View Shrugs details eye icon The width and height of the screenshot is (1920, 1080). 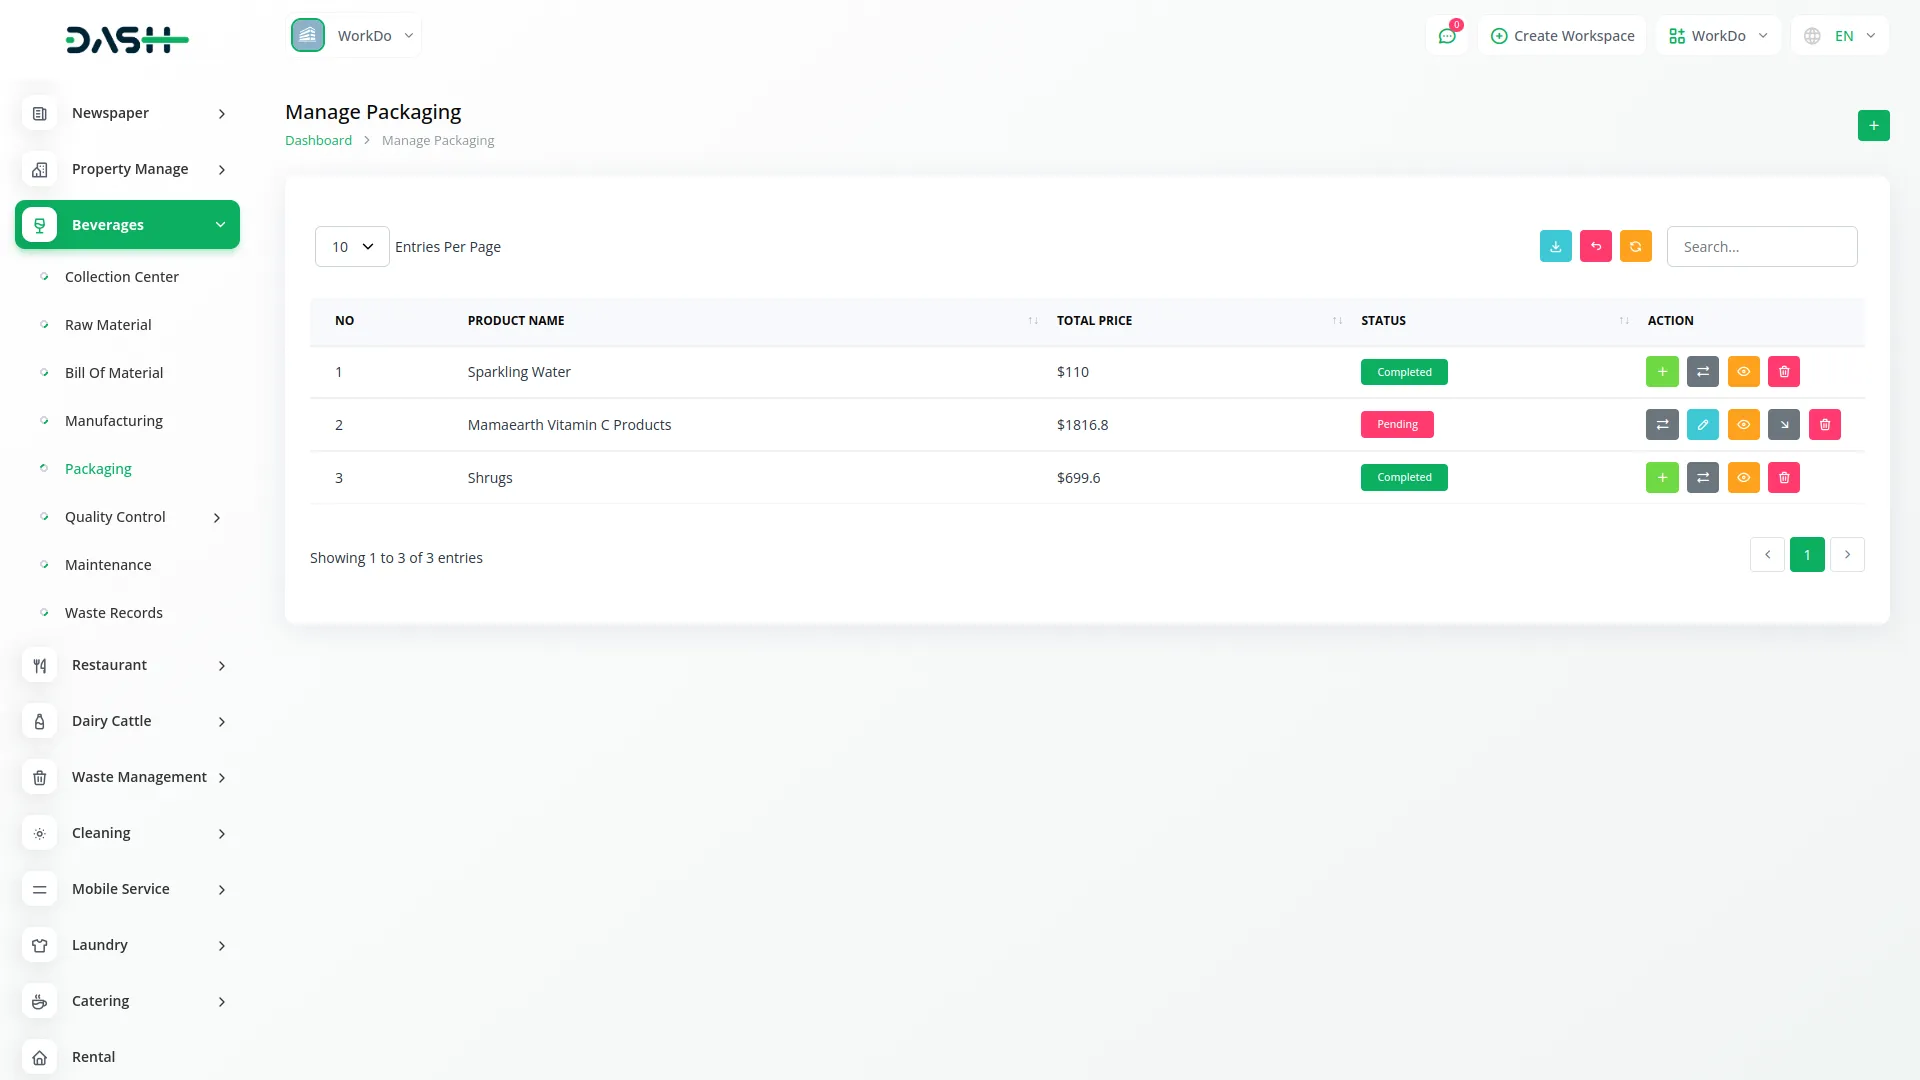click(1743, 478)
